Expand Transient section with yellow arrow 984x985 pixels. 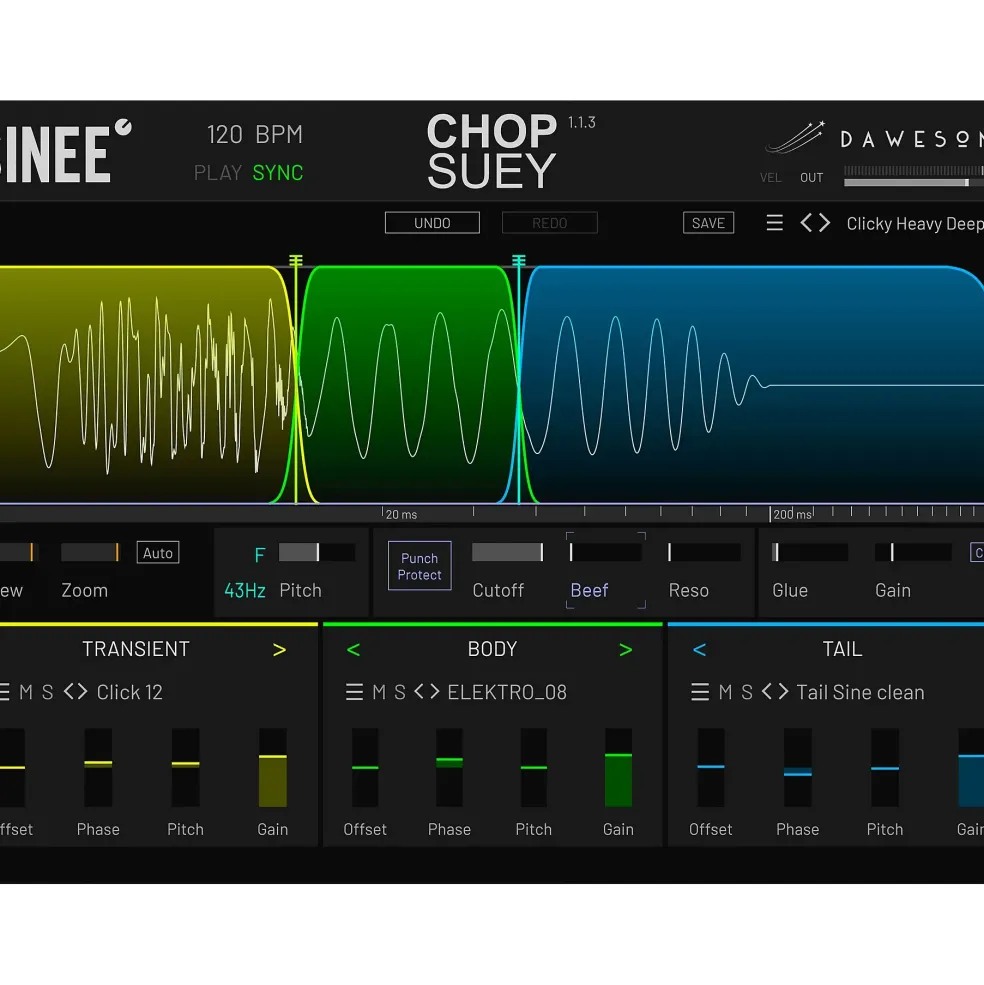tap(280, 650)
